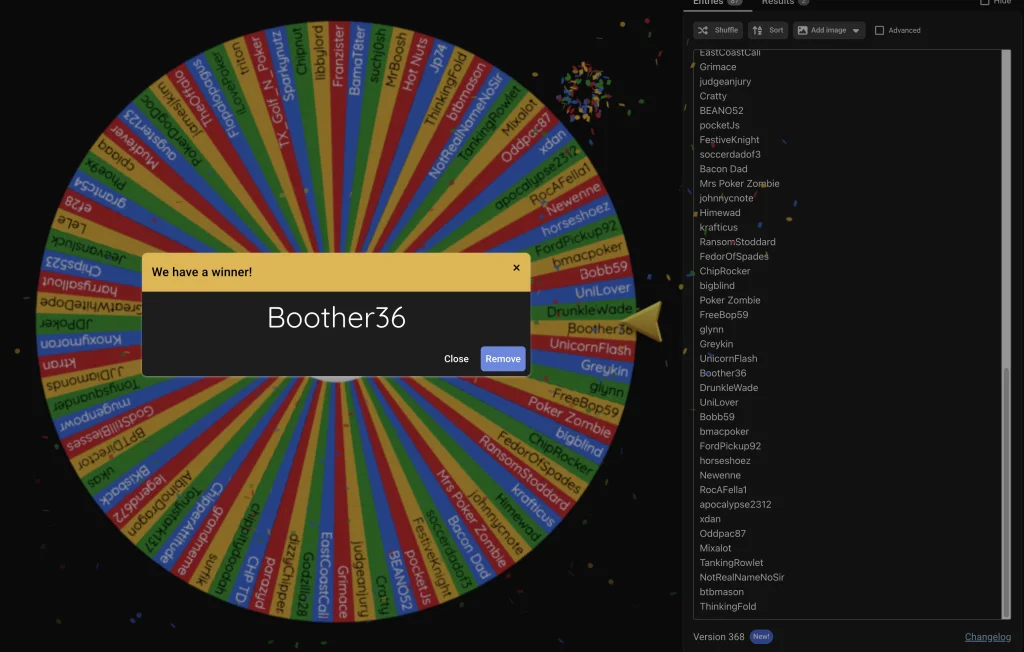Open the Add image dropdown

[x=828, y=30]
